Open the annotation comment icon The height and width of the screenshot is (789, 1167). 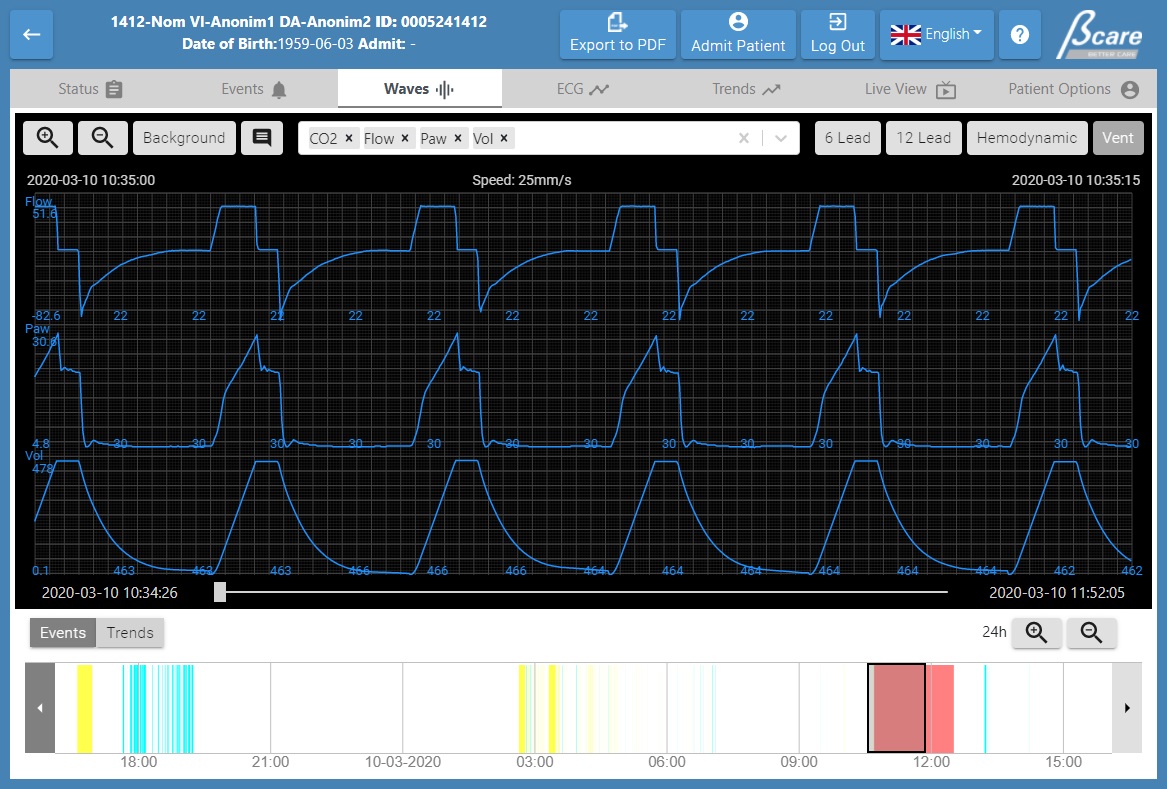pos(262,138)
